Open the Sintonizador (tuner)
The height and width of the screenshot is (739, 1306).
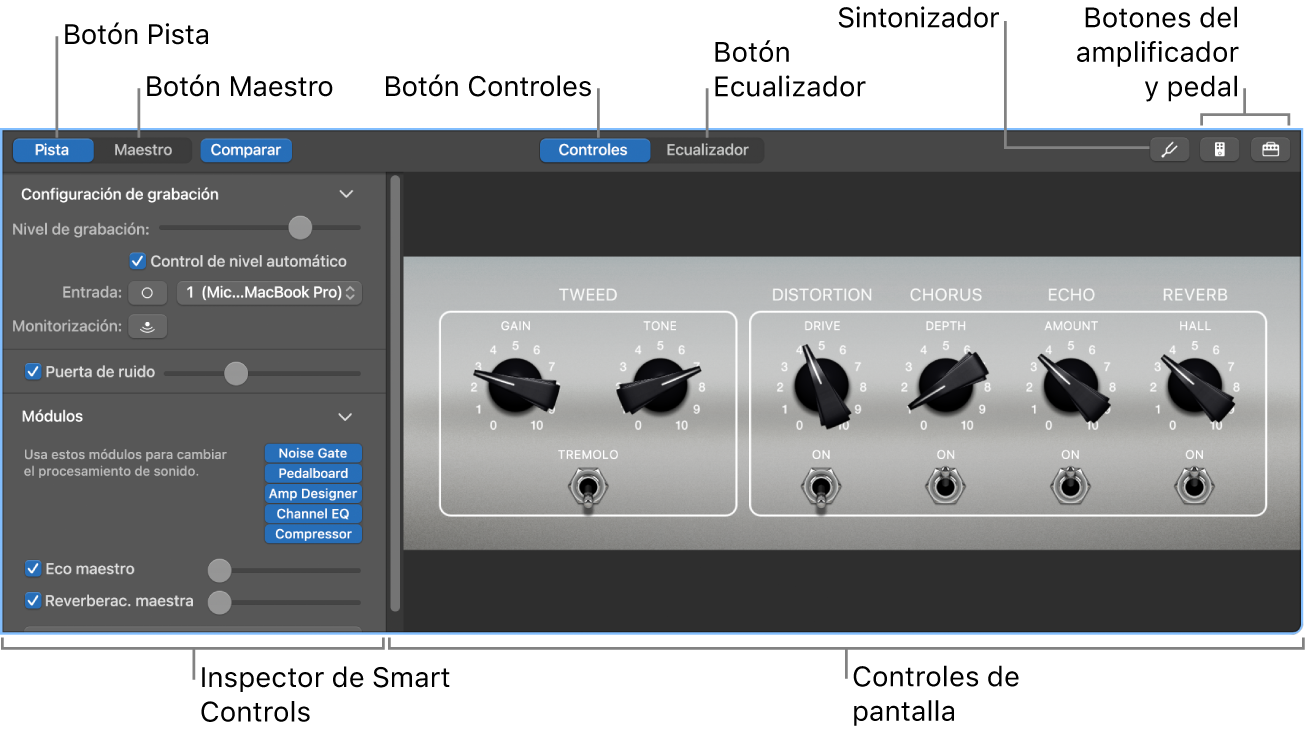(x=1169, y=148)
